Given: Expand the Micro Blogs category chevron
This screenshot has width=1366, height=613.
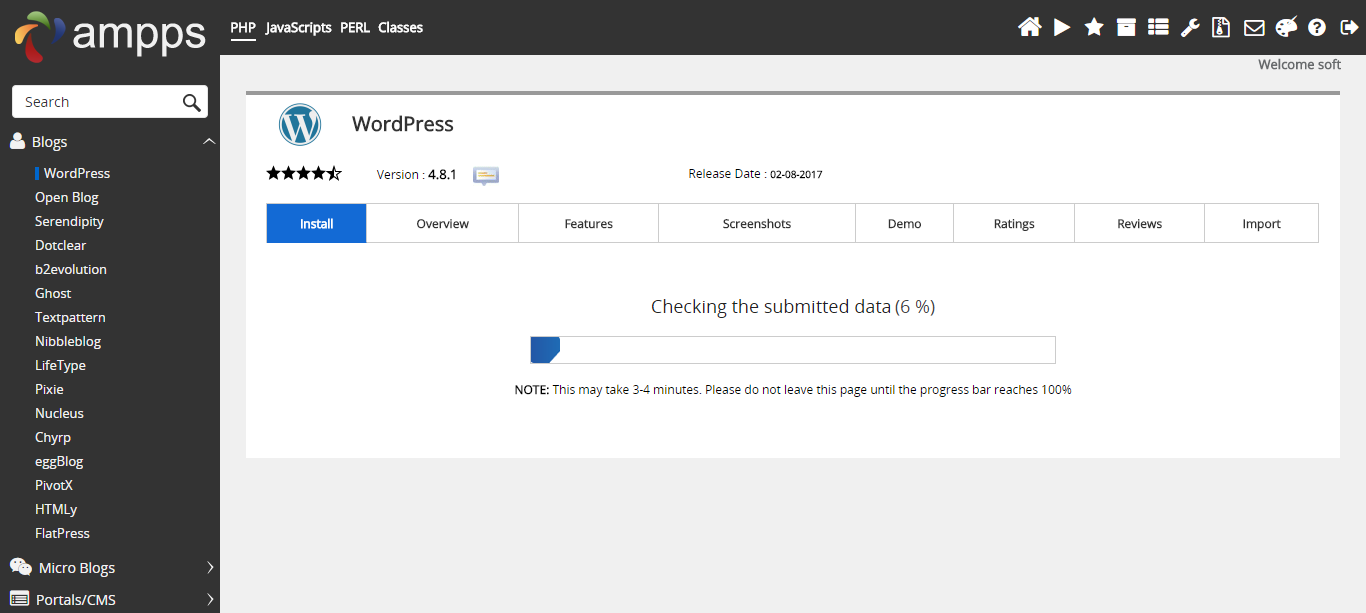Looking at the screenshot, I should click(210, 567).
